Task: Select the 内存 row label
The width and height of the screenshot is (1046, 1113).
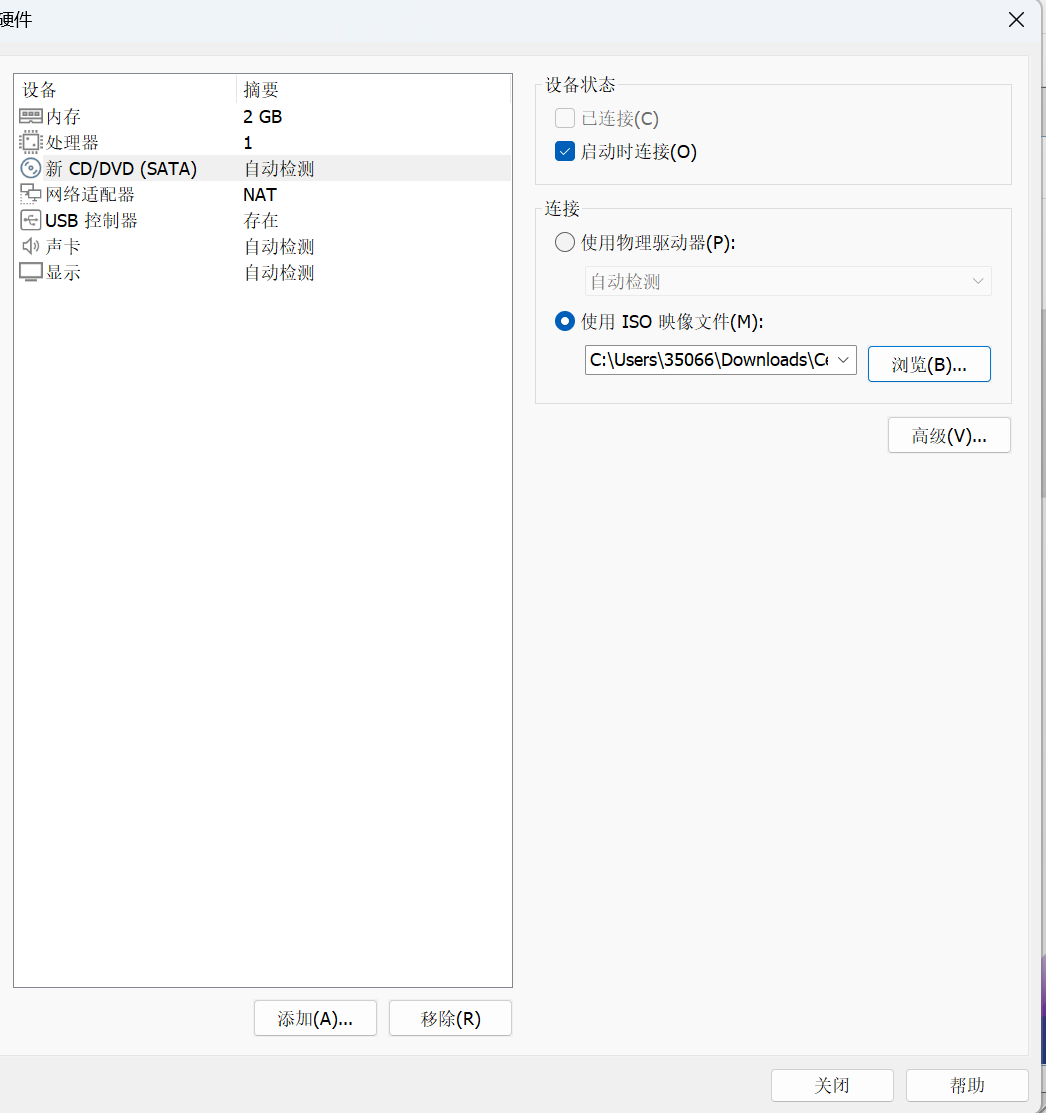Action: [63, 116]
